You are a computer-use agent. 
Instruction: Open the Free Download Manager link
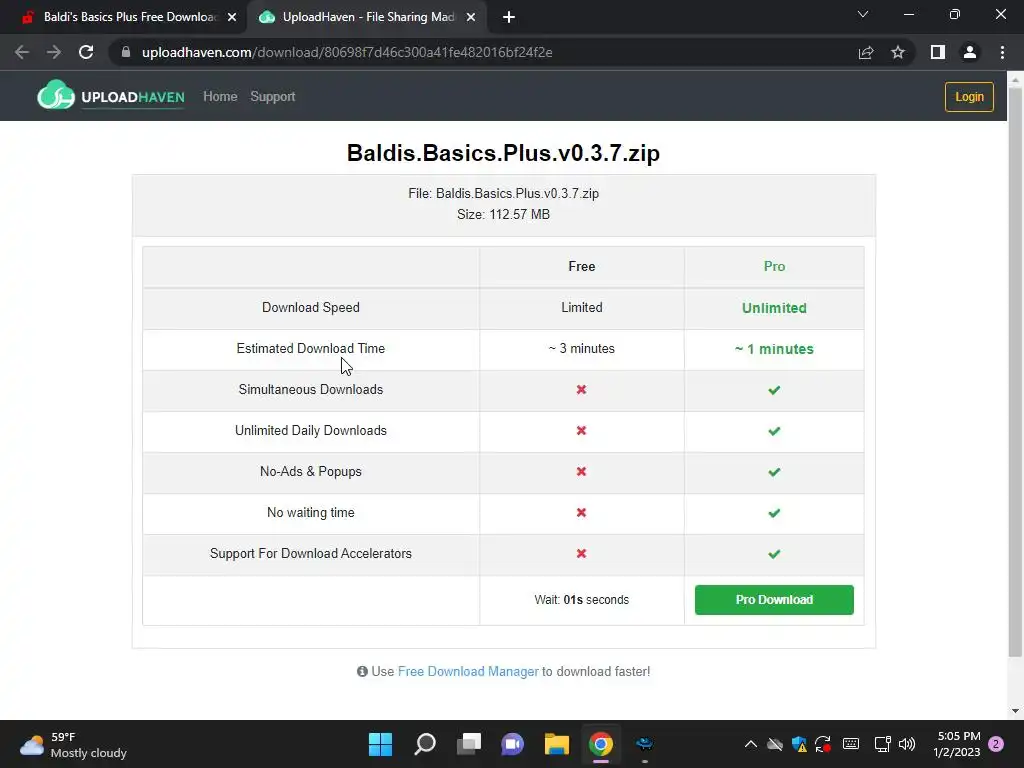[468, 671]
